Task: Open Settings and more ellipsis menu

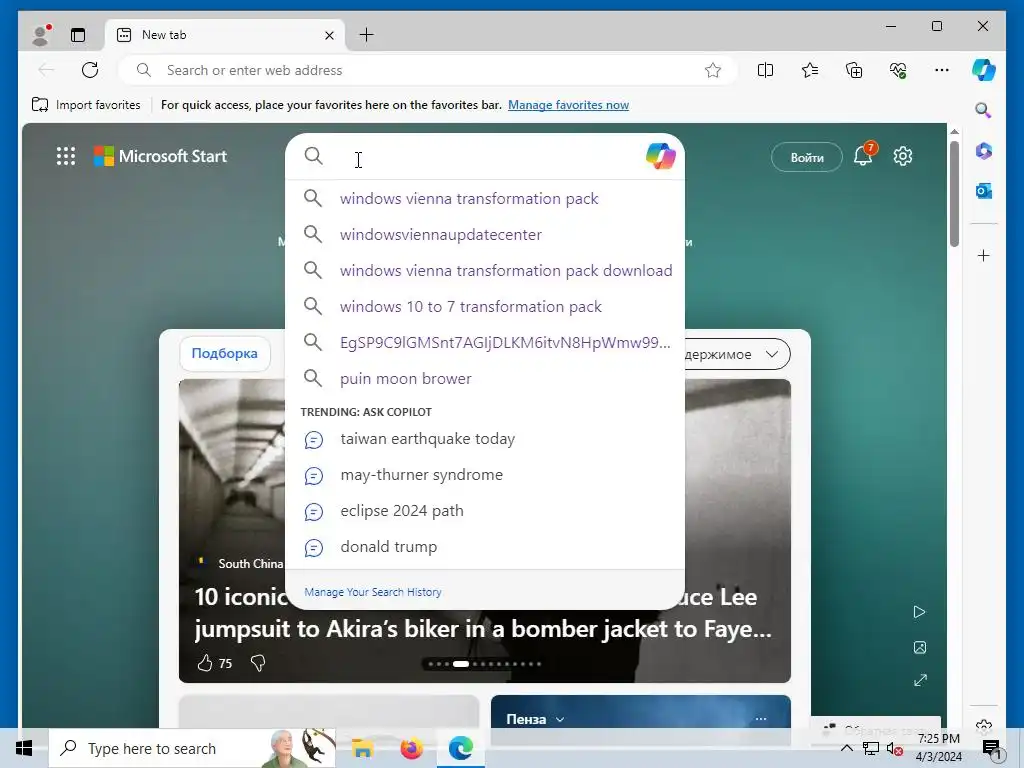Action: tap(942, 70)
